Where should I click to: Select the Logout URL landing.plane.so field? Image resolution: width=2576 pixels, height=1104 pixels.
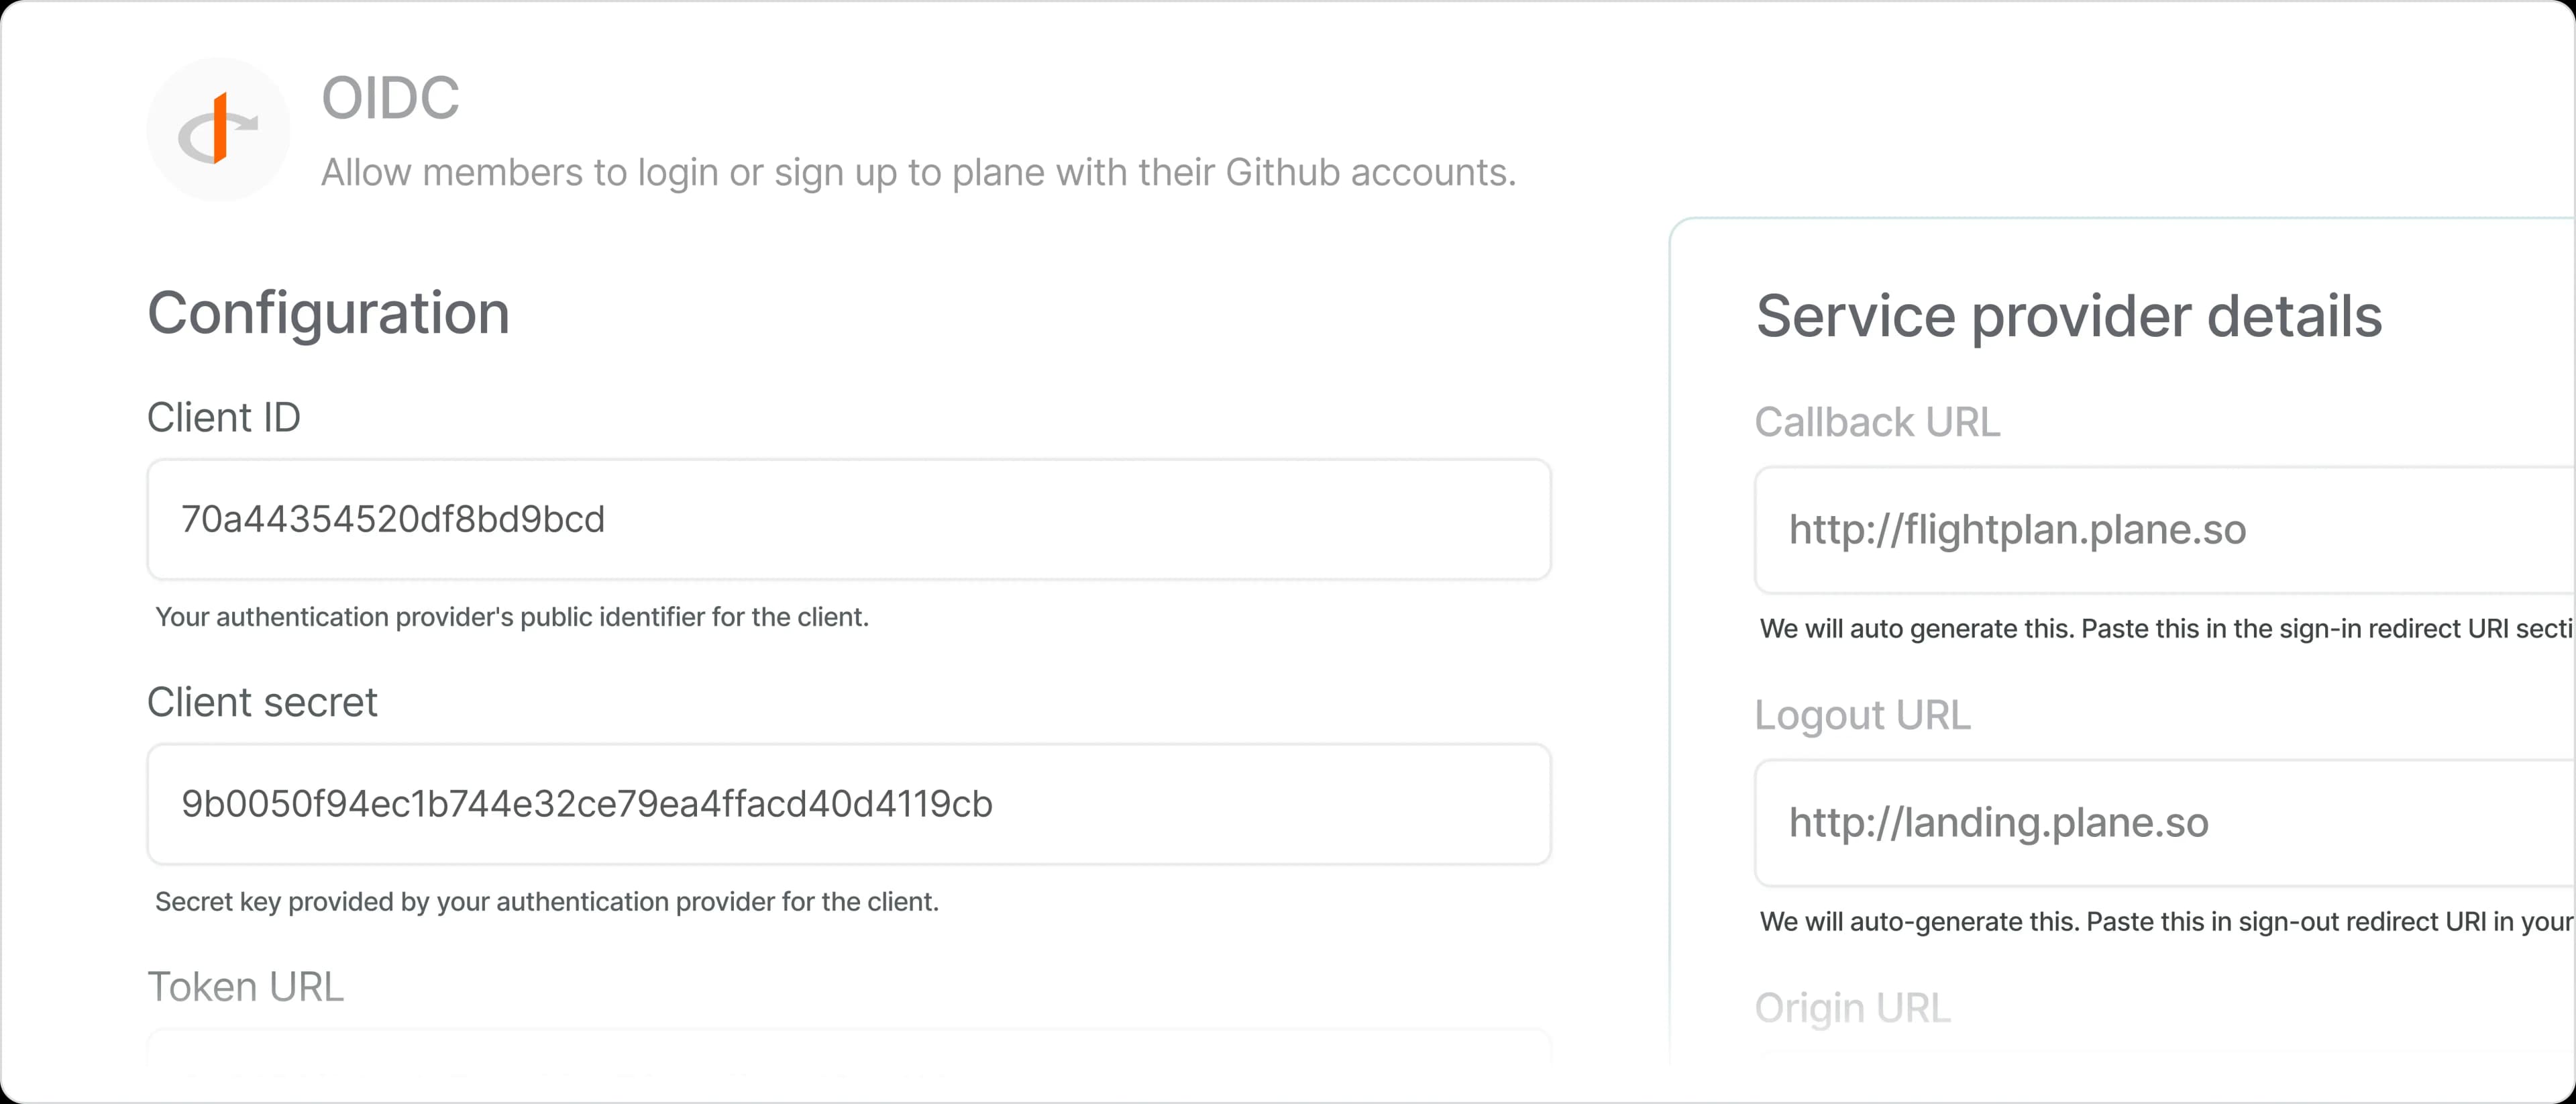[2160, 823]
